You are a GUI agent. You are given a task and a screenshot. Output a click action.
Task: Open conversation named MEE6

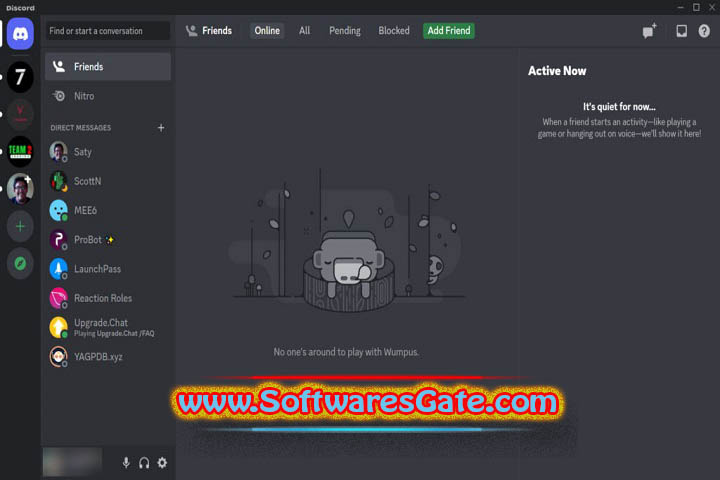tap(108, 210)
